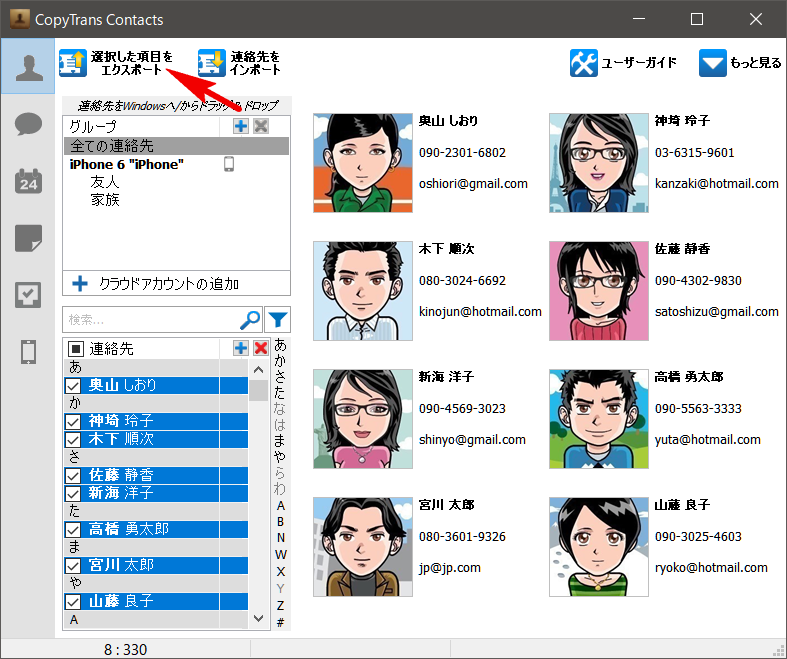Select the 家族 group
Image resolution: width=787 pixels, height=659 pixels.
(105, 200)
